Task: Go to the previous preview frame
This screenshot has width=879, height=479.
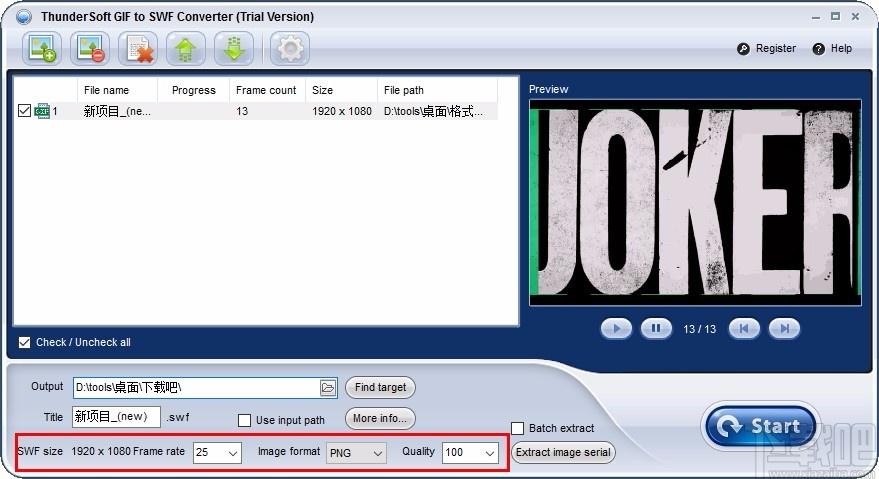Action: (744, 329)
